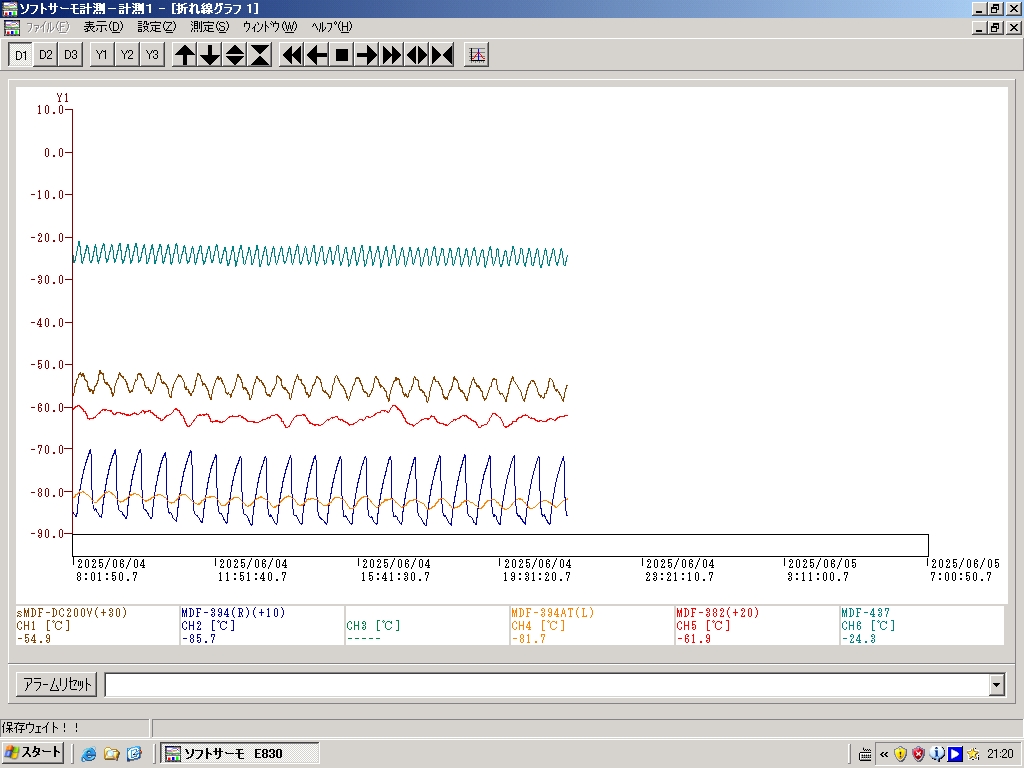Image resolution: width=1024 pixels, height=768 pixels.
Task: Click the 保存ウェイト!! status bar text
Action: (40, 728)
